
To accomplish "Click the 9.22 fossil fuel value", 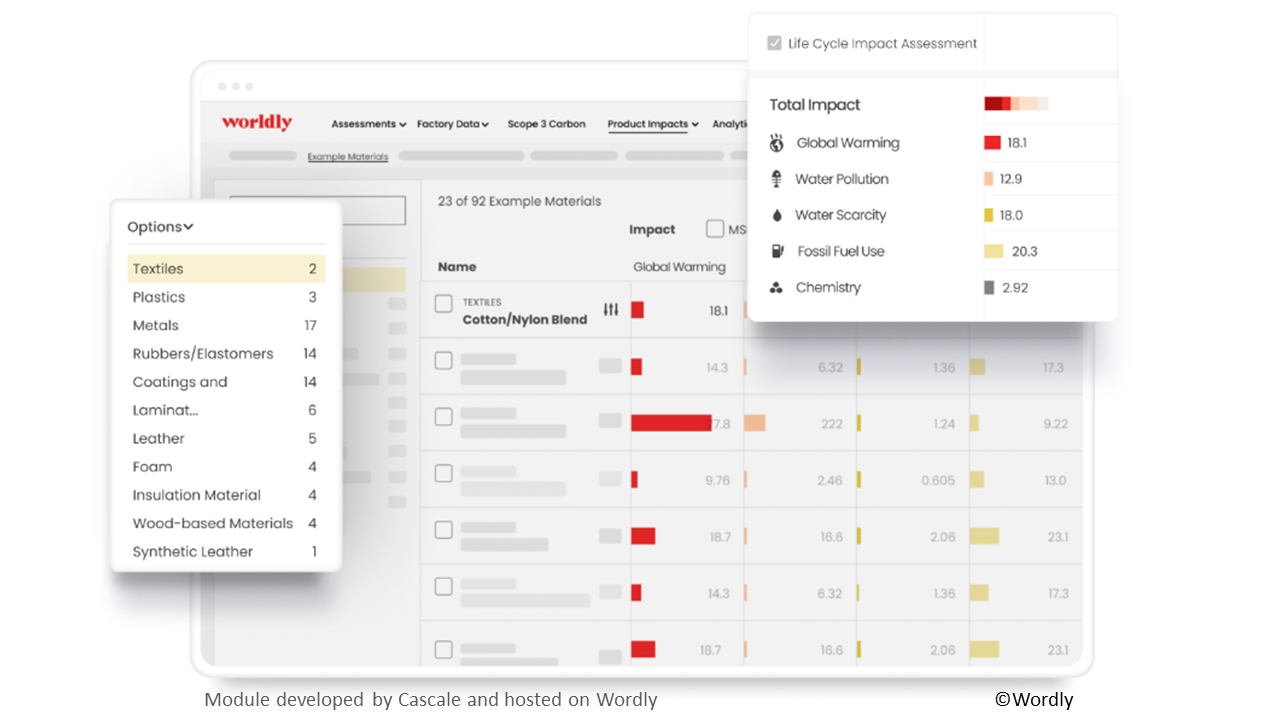I will pyautogui.click(x=1056, y=424).
